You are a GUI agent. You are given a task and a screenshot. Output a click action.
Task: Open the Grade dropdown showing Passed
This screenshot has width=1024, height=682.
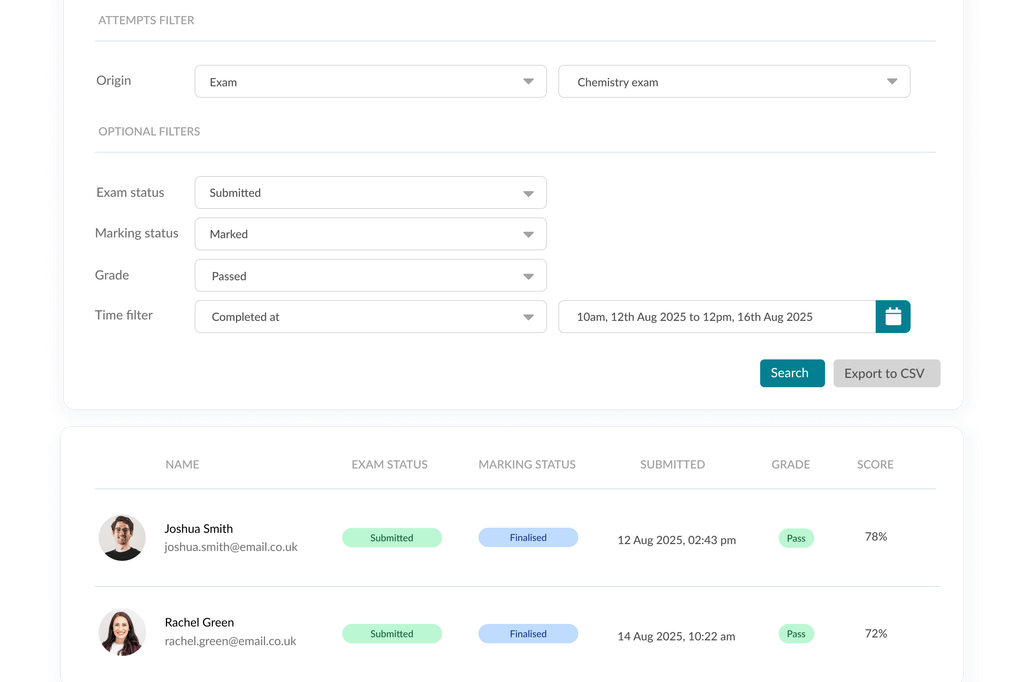tap(370, 275)
